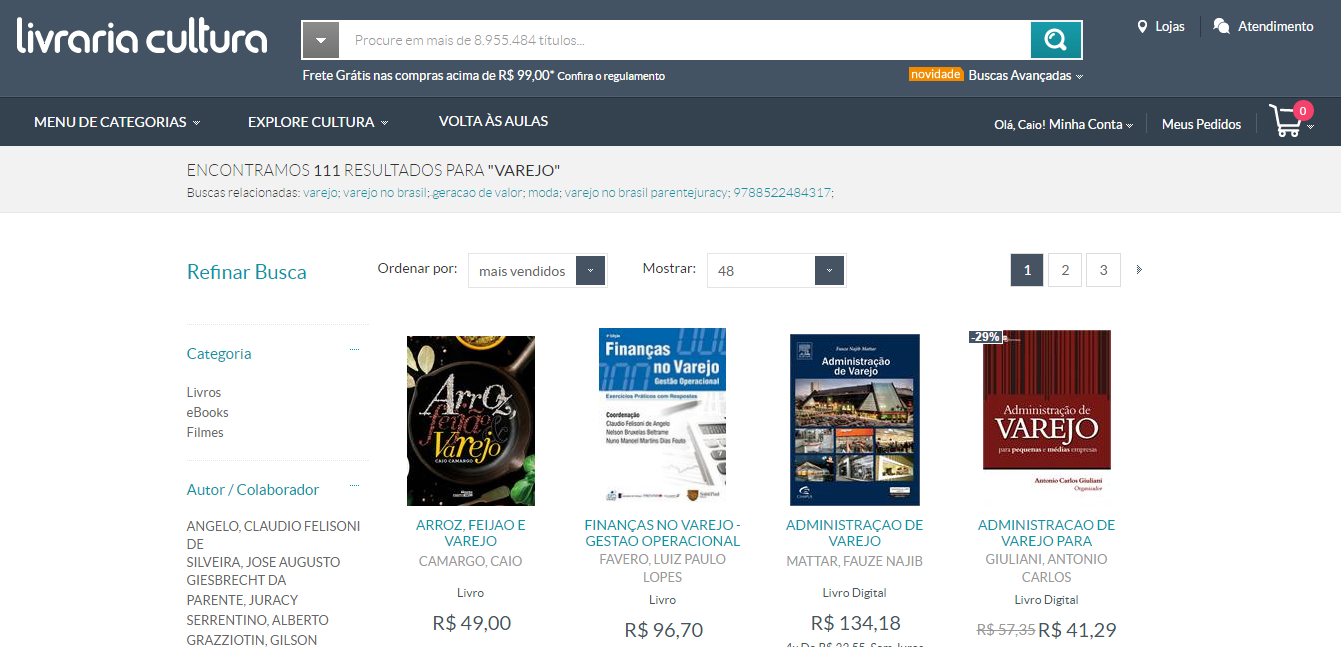1341x647 pixels.
Task: Click the search text field
Action: 685,41
